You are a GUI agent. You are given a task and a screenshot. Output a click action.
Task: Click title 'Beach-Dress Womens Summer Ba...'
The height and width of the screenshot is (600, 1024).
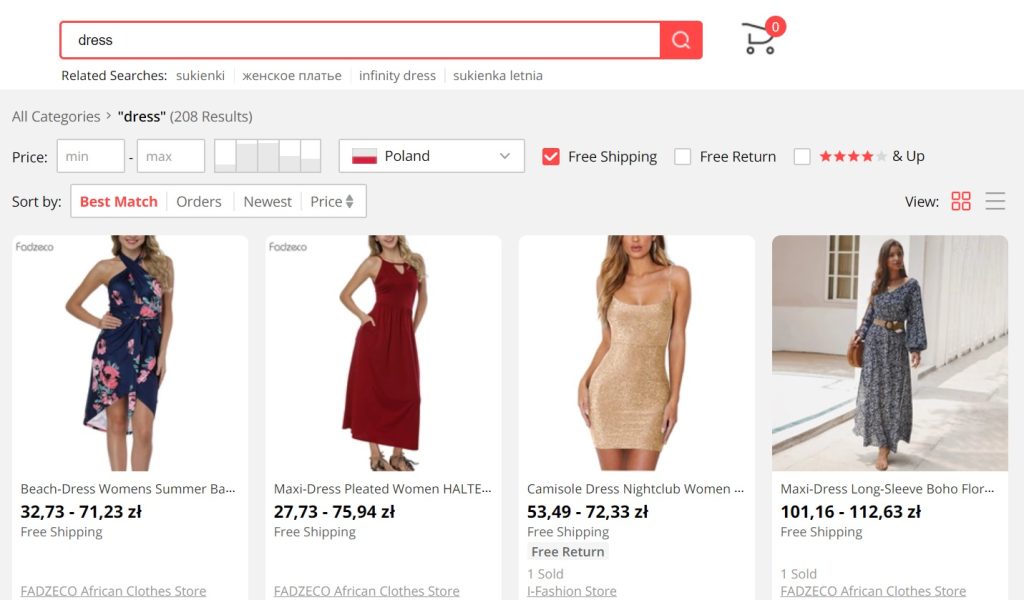click(128, 489)
